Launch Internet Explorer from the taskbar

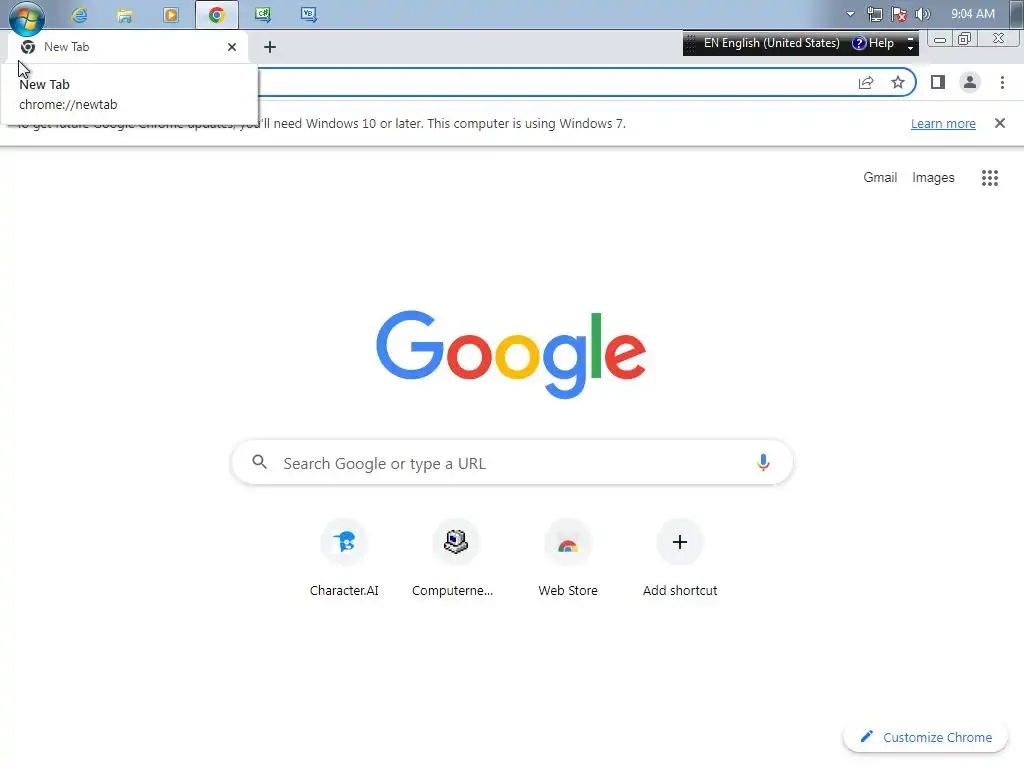click(x=80, y=14)
